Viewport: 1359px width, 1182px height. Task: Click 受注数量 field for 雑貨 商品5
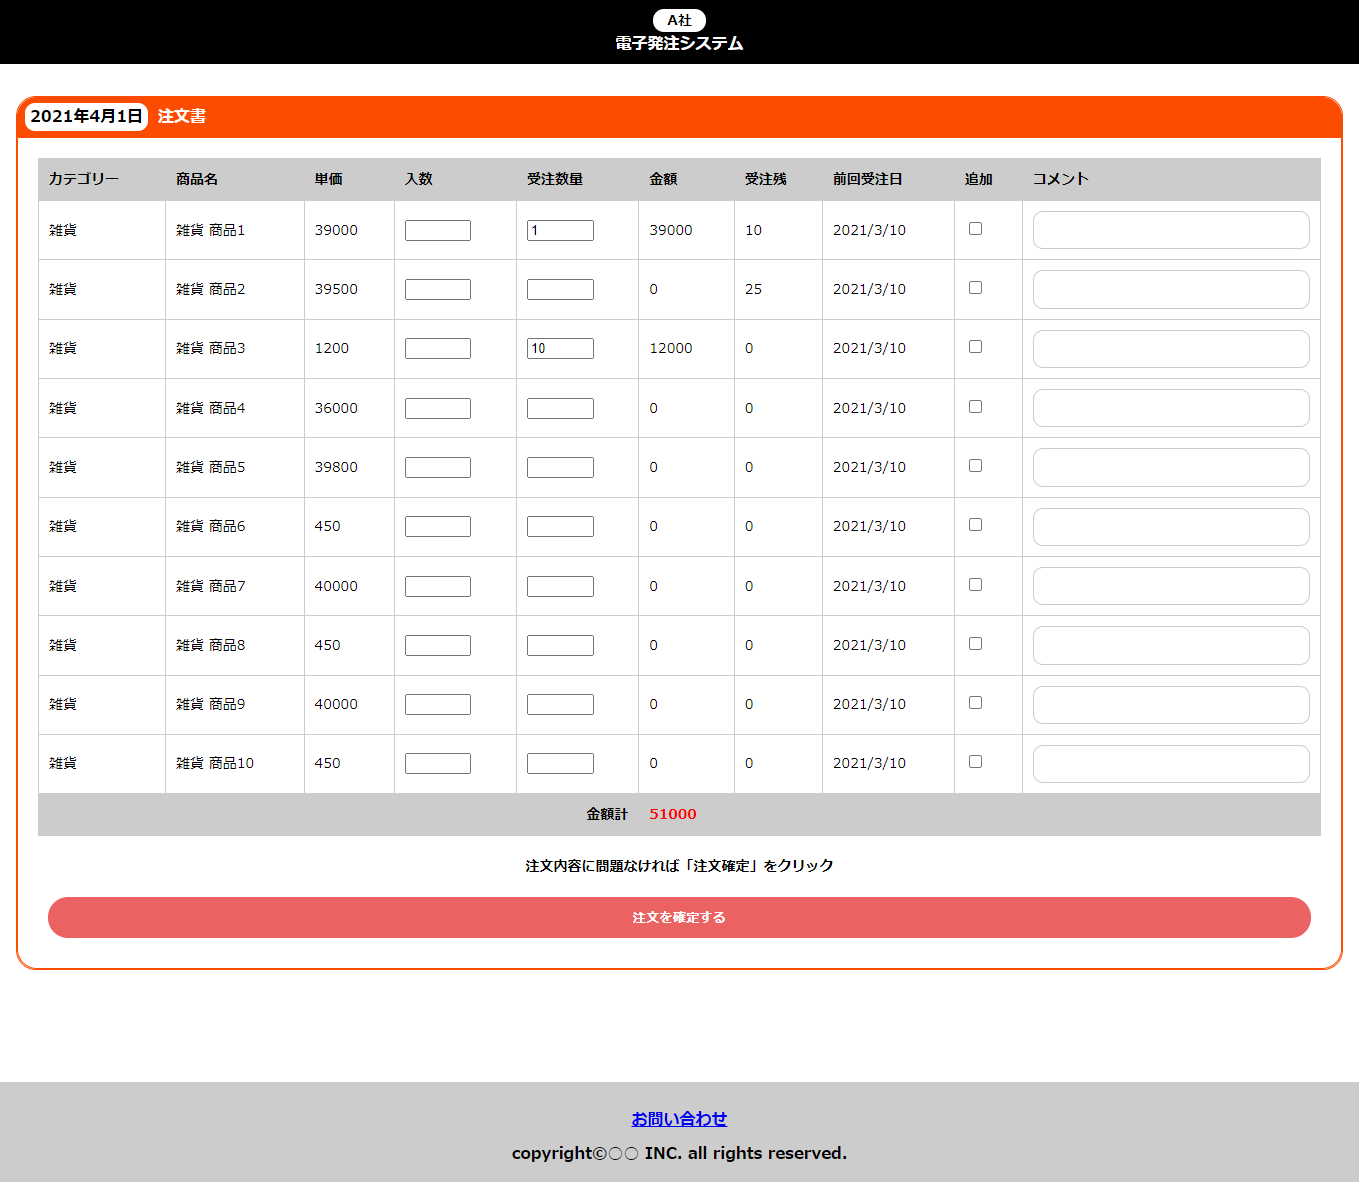tap(560, 467)
